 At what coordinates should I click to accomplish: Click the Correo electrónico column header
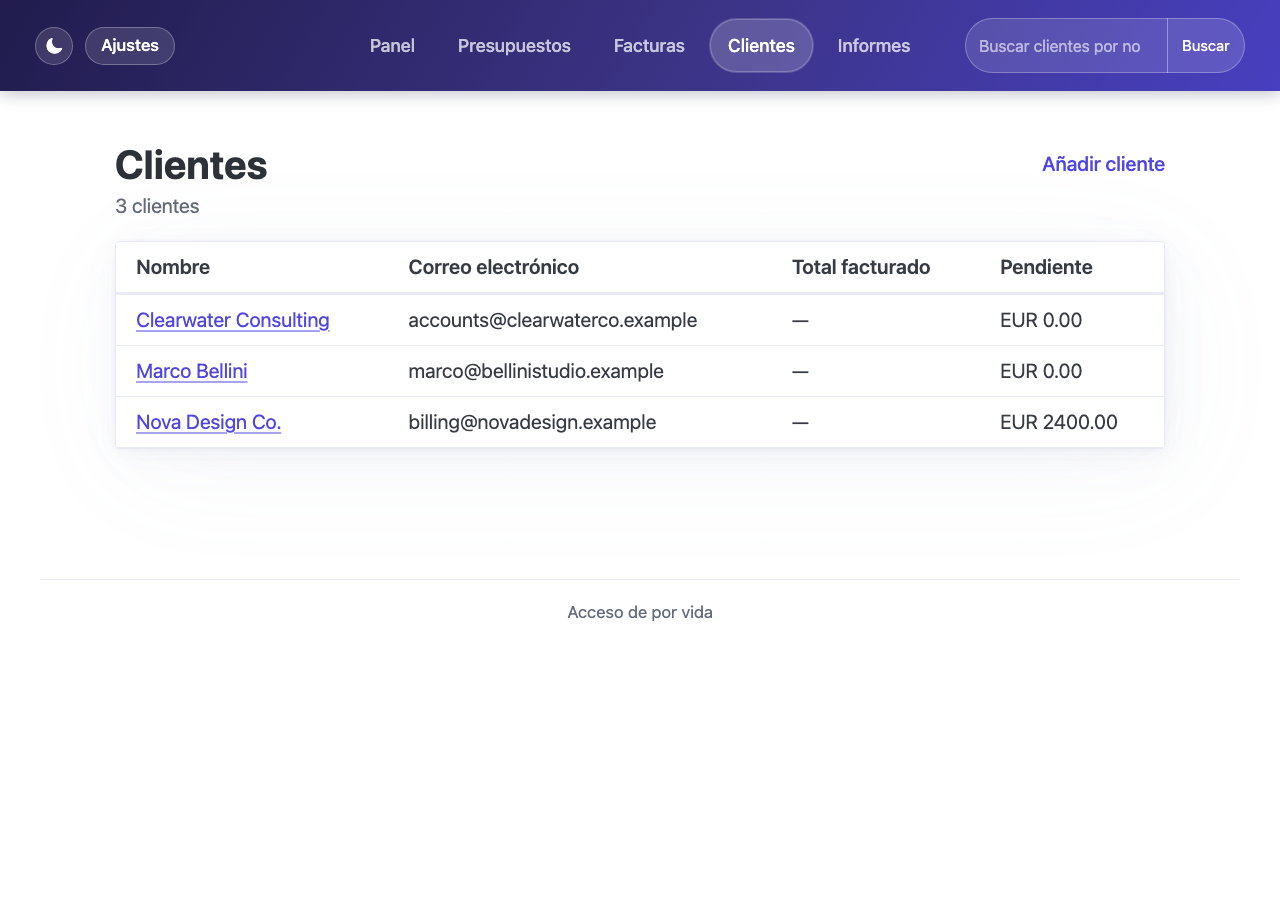point(494,267)
